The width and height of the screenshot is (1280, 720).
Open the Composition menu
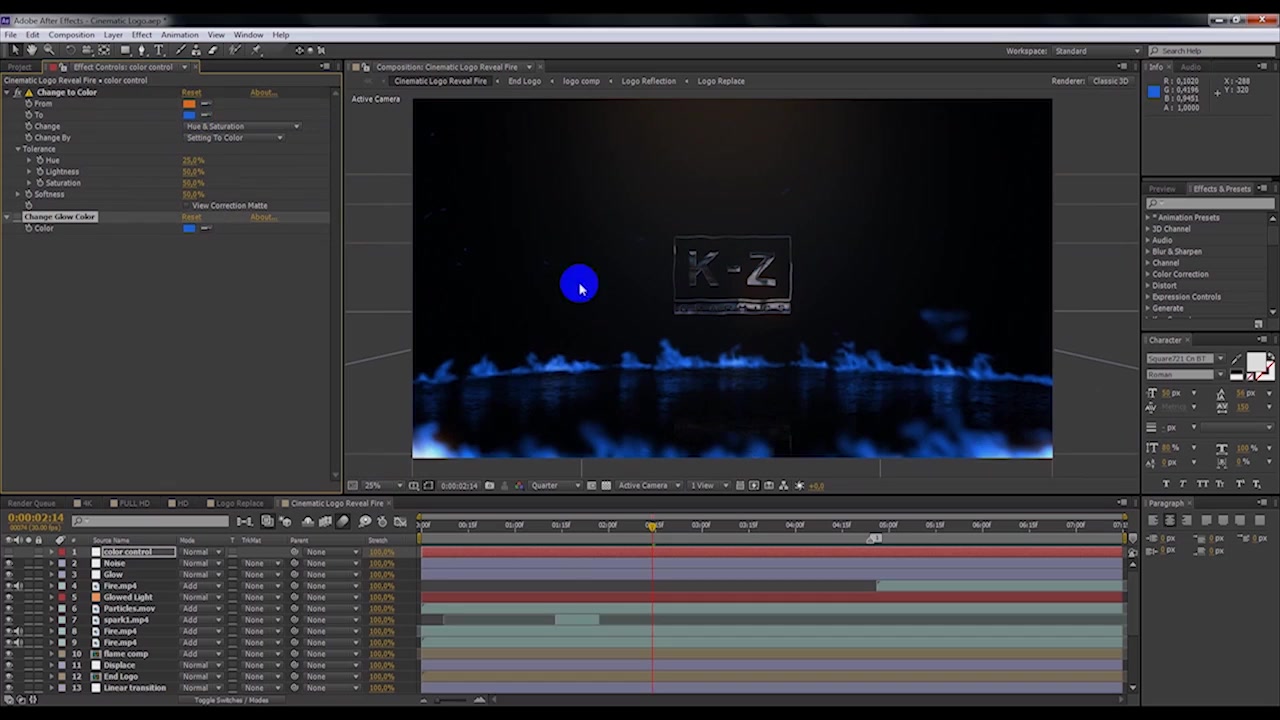pos(71,35)
